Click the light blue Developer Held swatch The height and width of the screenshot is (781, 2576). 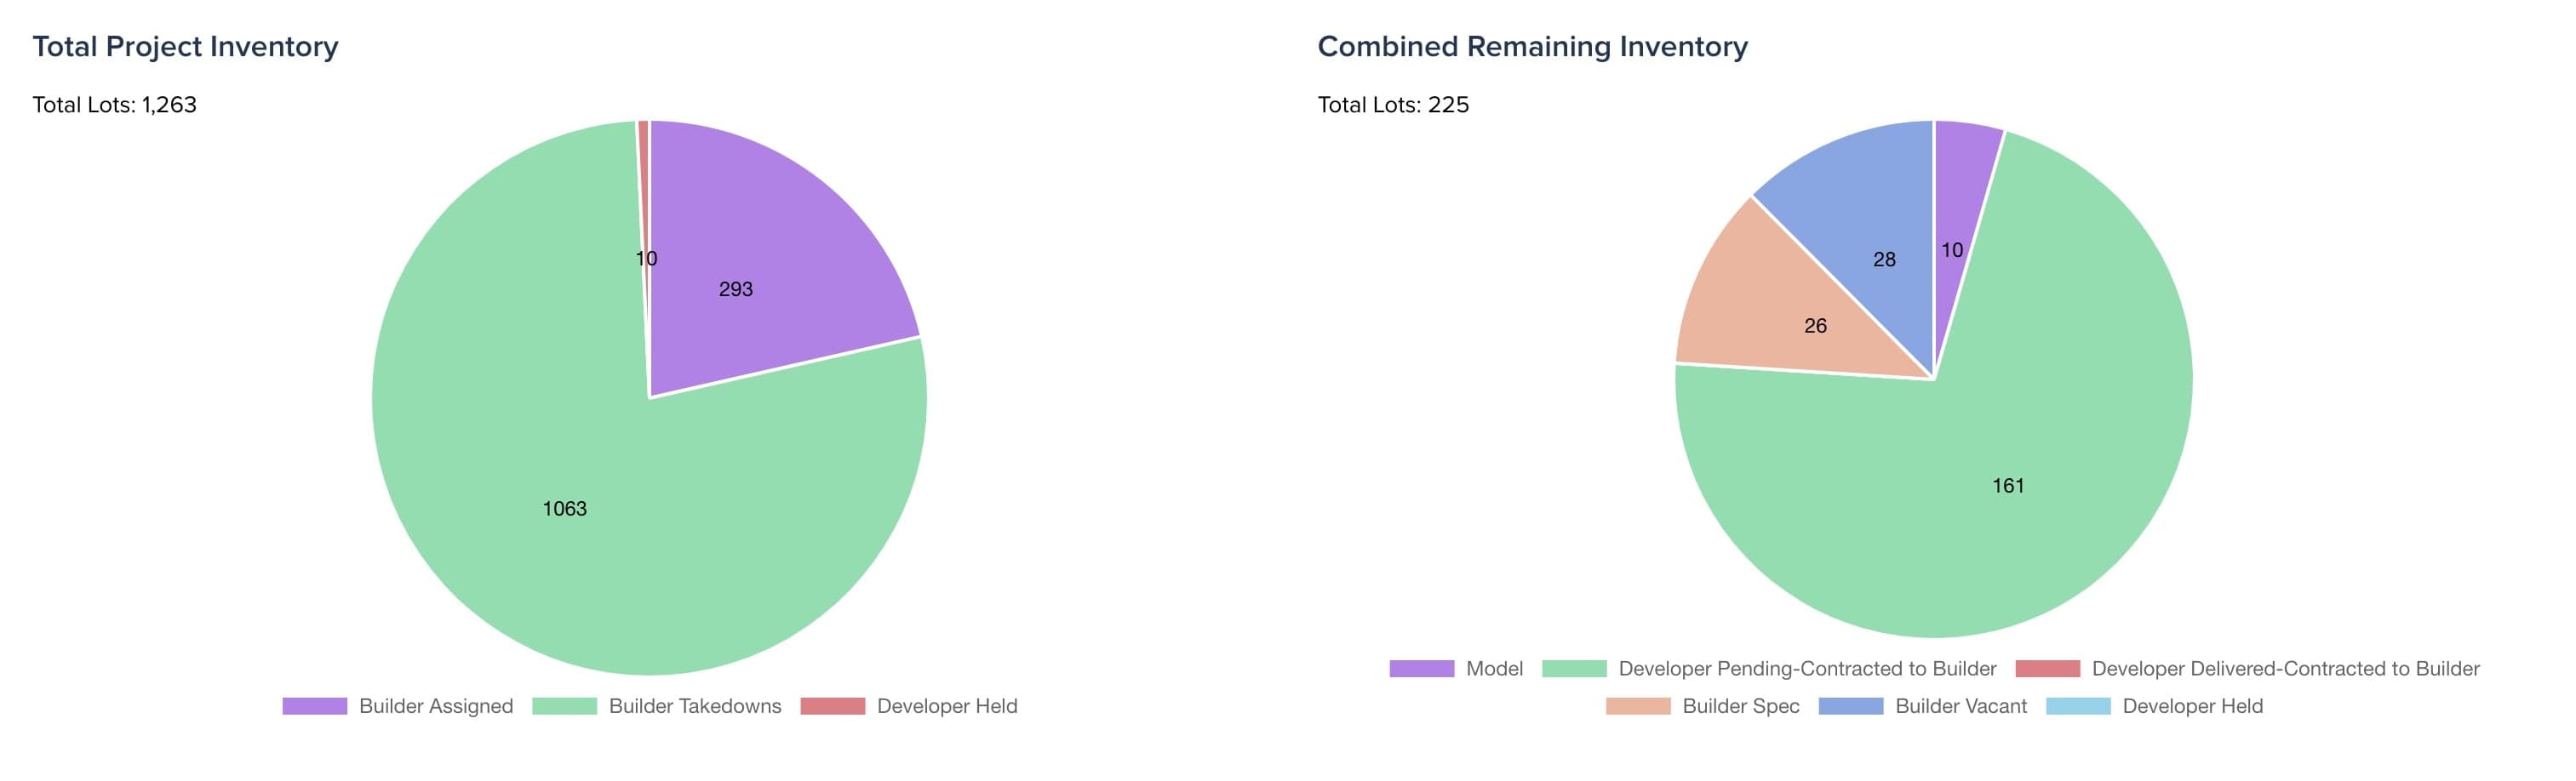pos(2078,706)
